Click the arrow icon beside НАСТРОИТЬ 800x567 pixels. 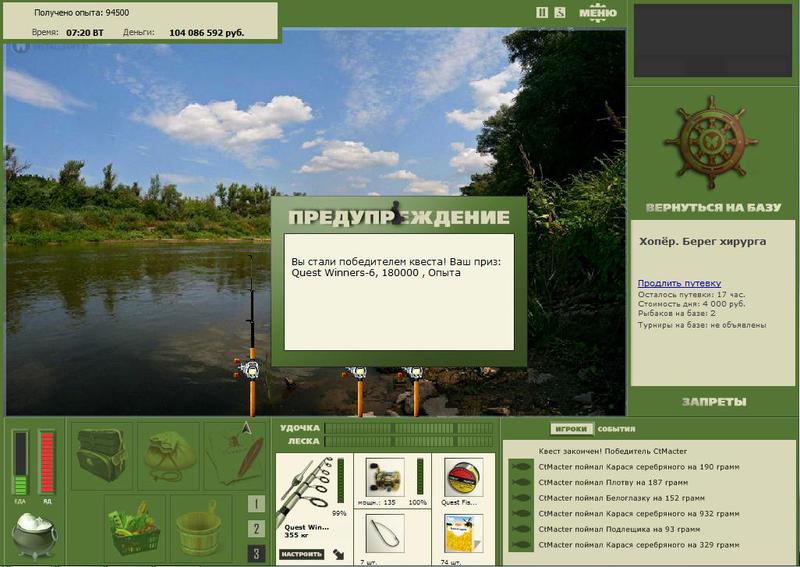pyautogui.click(x=338, y=554)
